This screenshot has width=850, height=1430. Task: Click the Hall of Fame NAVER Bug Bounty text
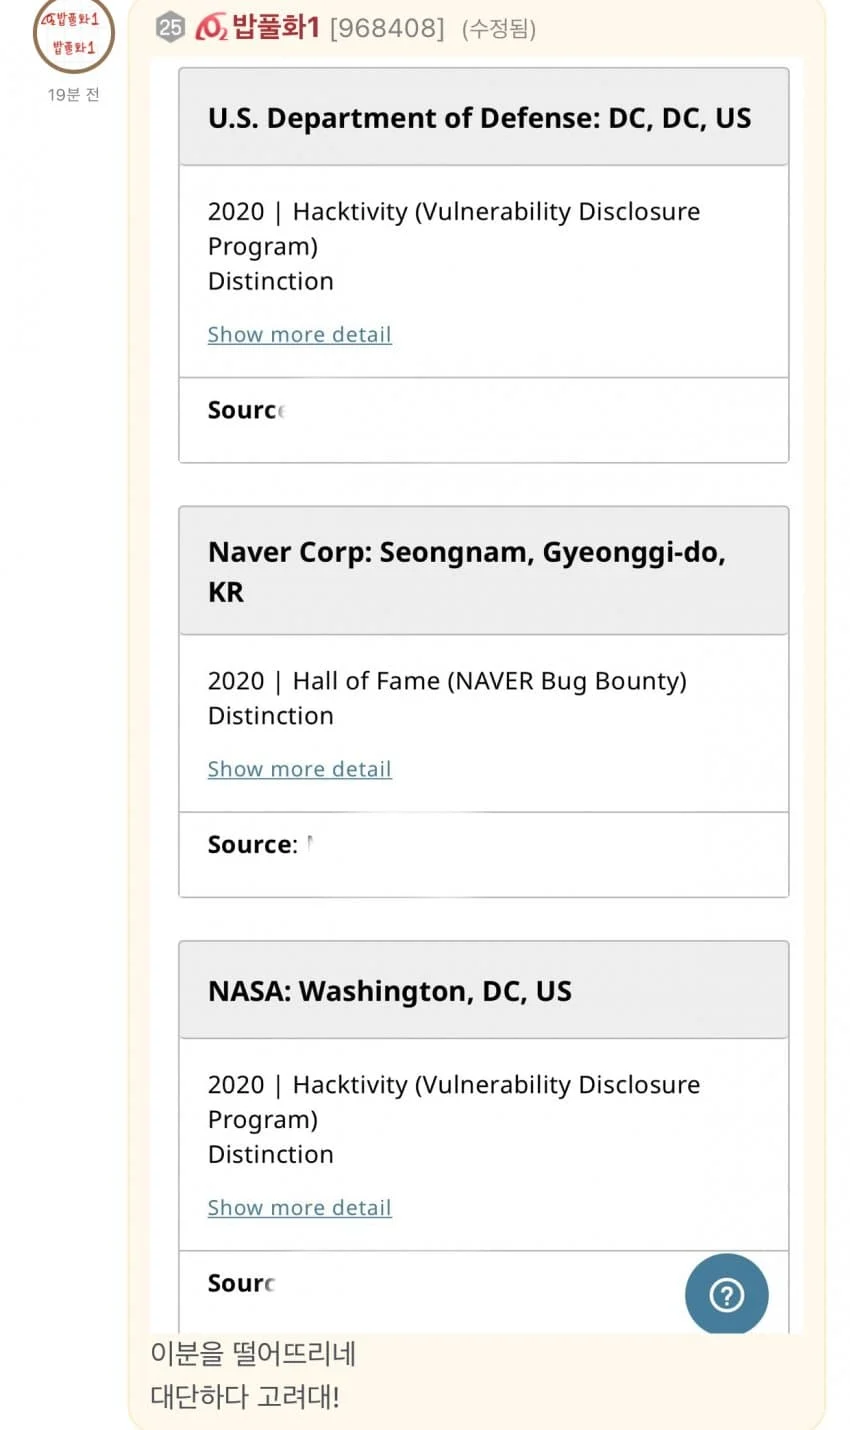[x=488, y=681]
